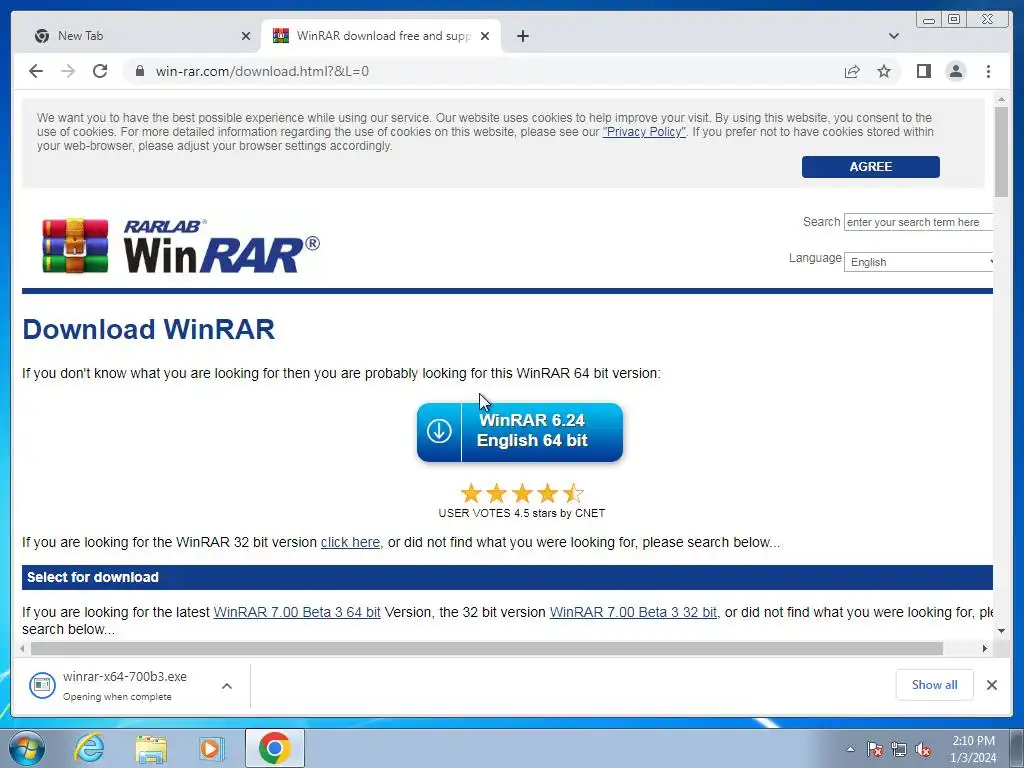Expand download item options chevron
Screen dimensions: 1024x768
[227, 686]
